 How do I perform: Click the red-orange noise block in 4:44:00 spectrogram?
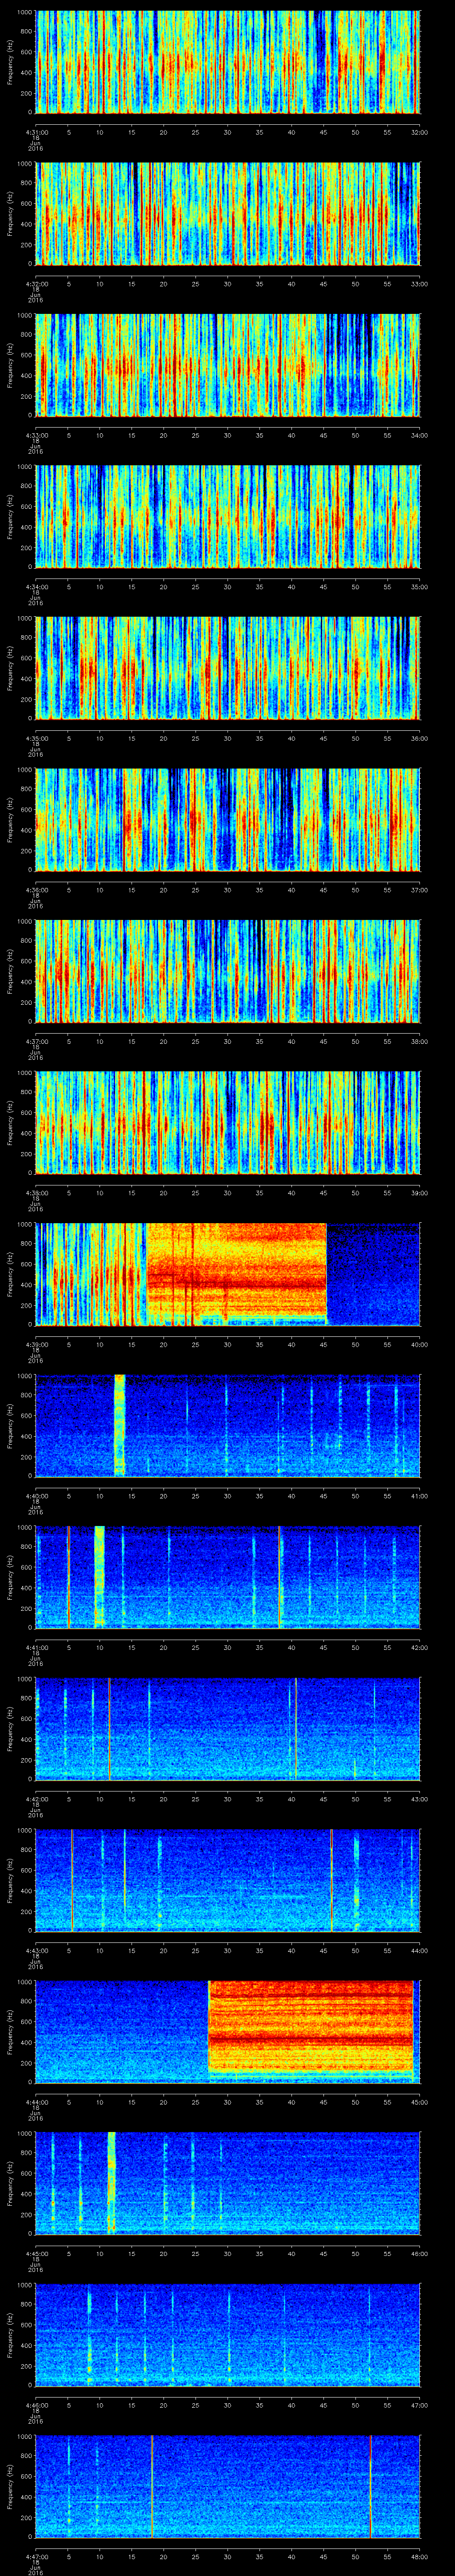tap(311, 2026)
